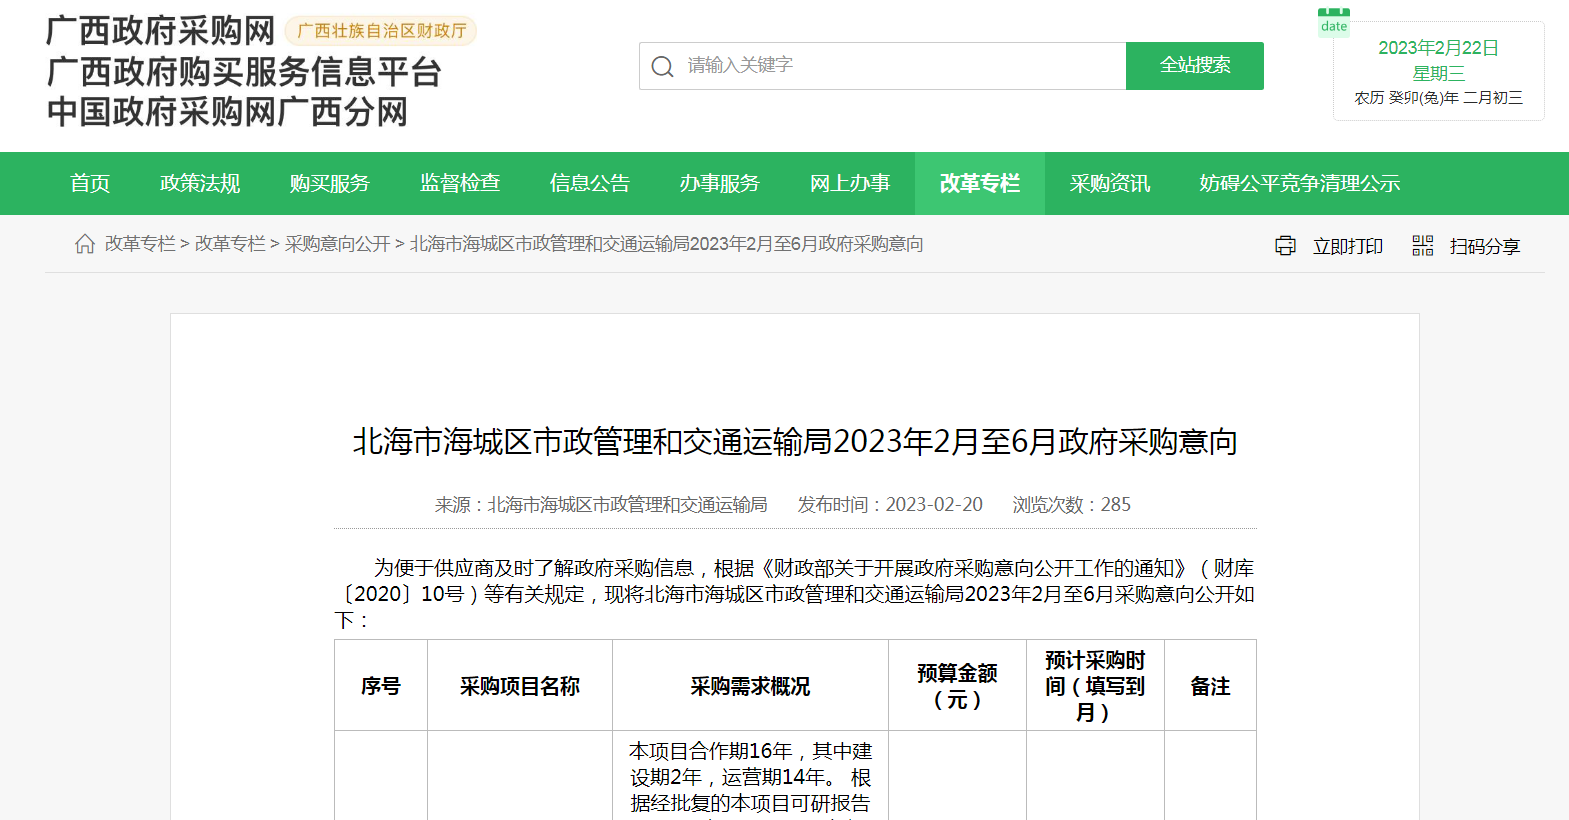Type in the 请输入关键字 search field
Image resolution: width=1569 pixels, height=820 pixels.
coord(900,66)
